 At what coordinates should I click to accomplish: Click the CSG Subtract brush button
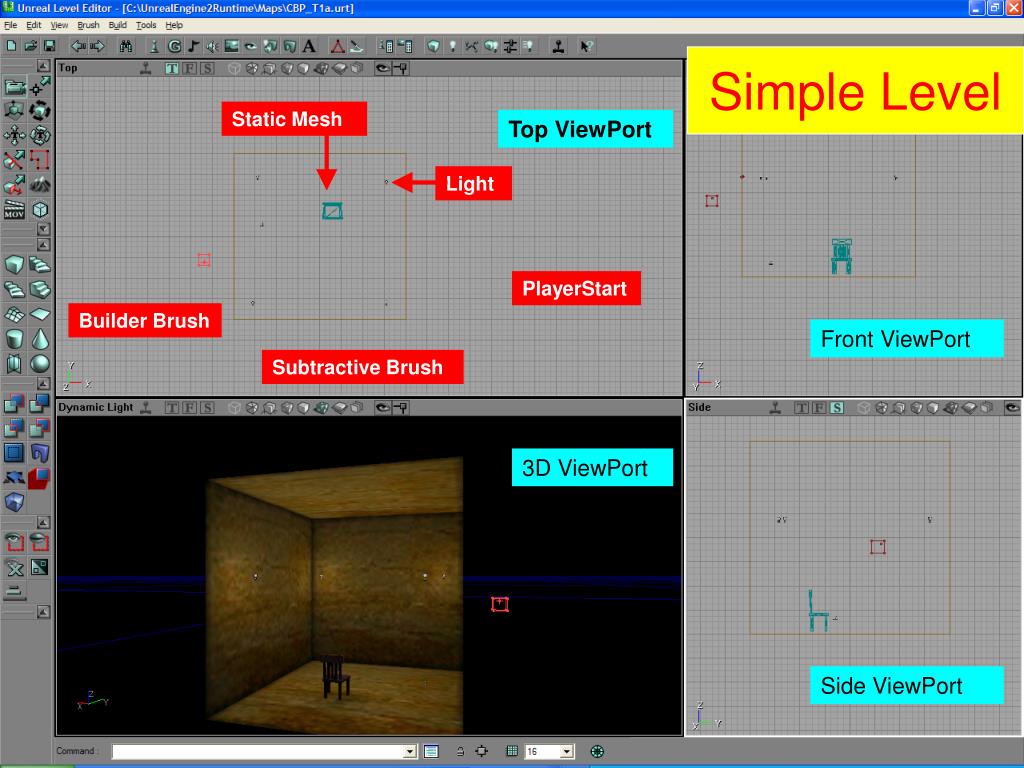(x=40, y=404)
